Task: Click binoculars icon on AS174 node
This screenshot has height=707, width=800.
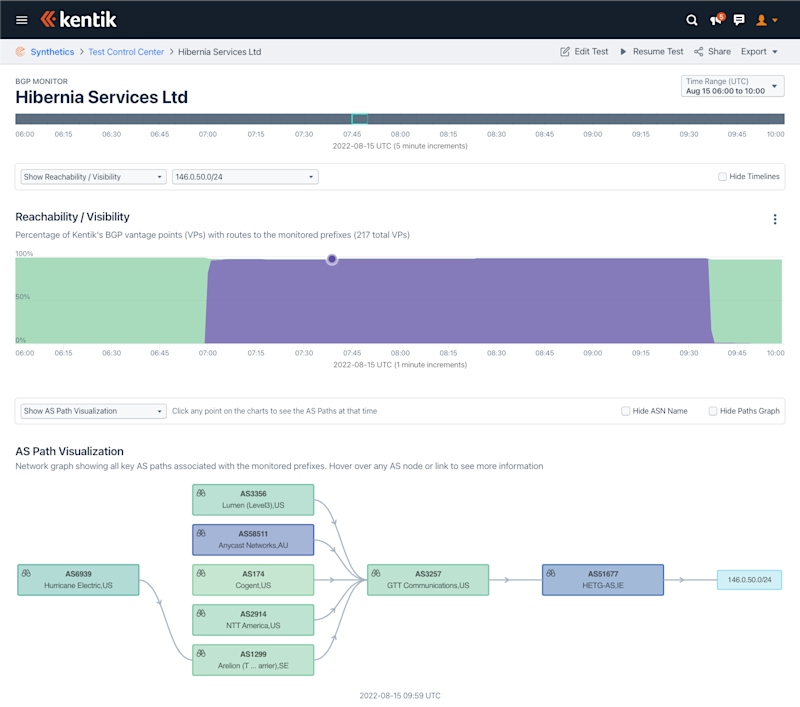Action: pyautogui.click(x=201, y=573)
